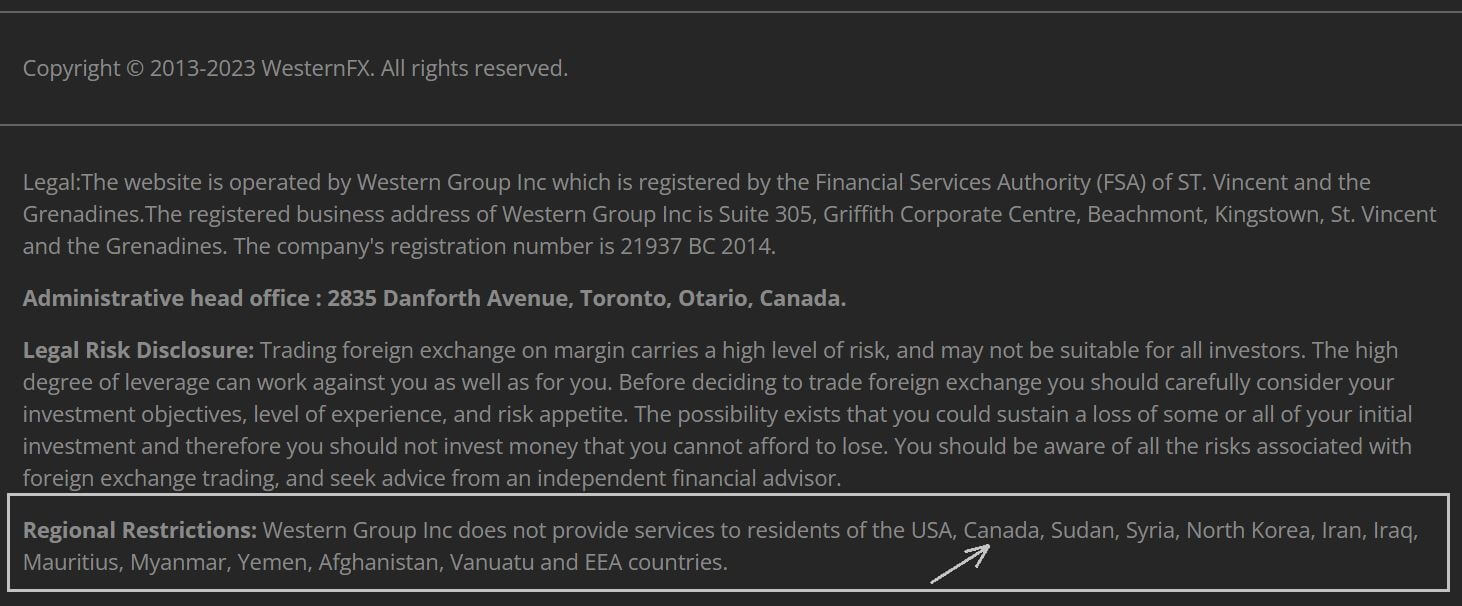This screenshot has width=1462, height=606.
Task: Click the Legal: label starting the first paragraph
Action: [x=51, y=182]
